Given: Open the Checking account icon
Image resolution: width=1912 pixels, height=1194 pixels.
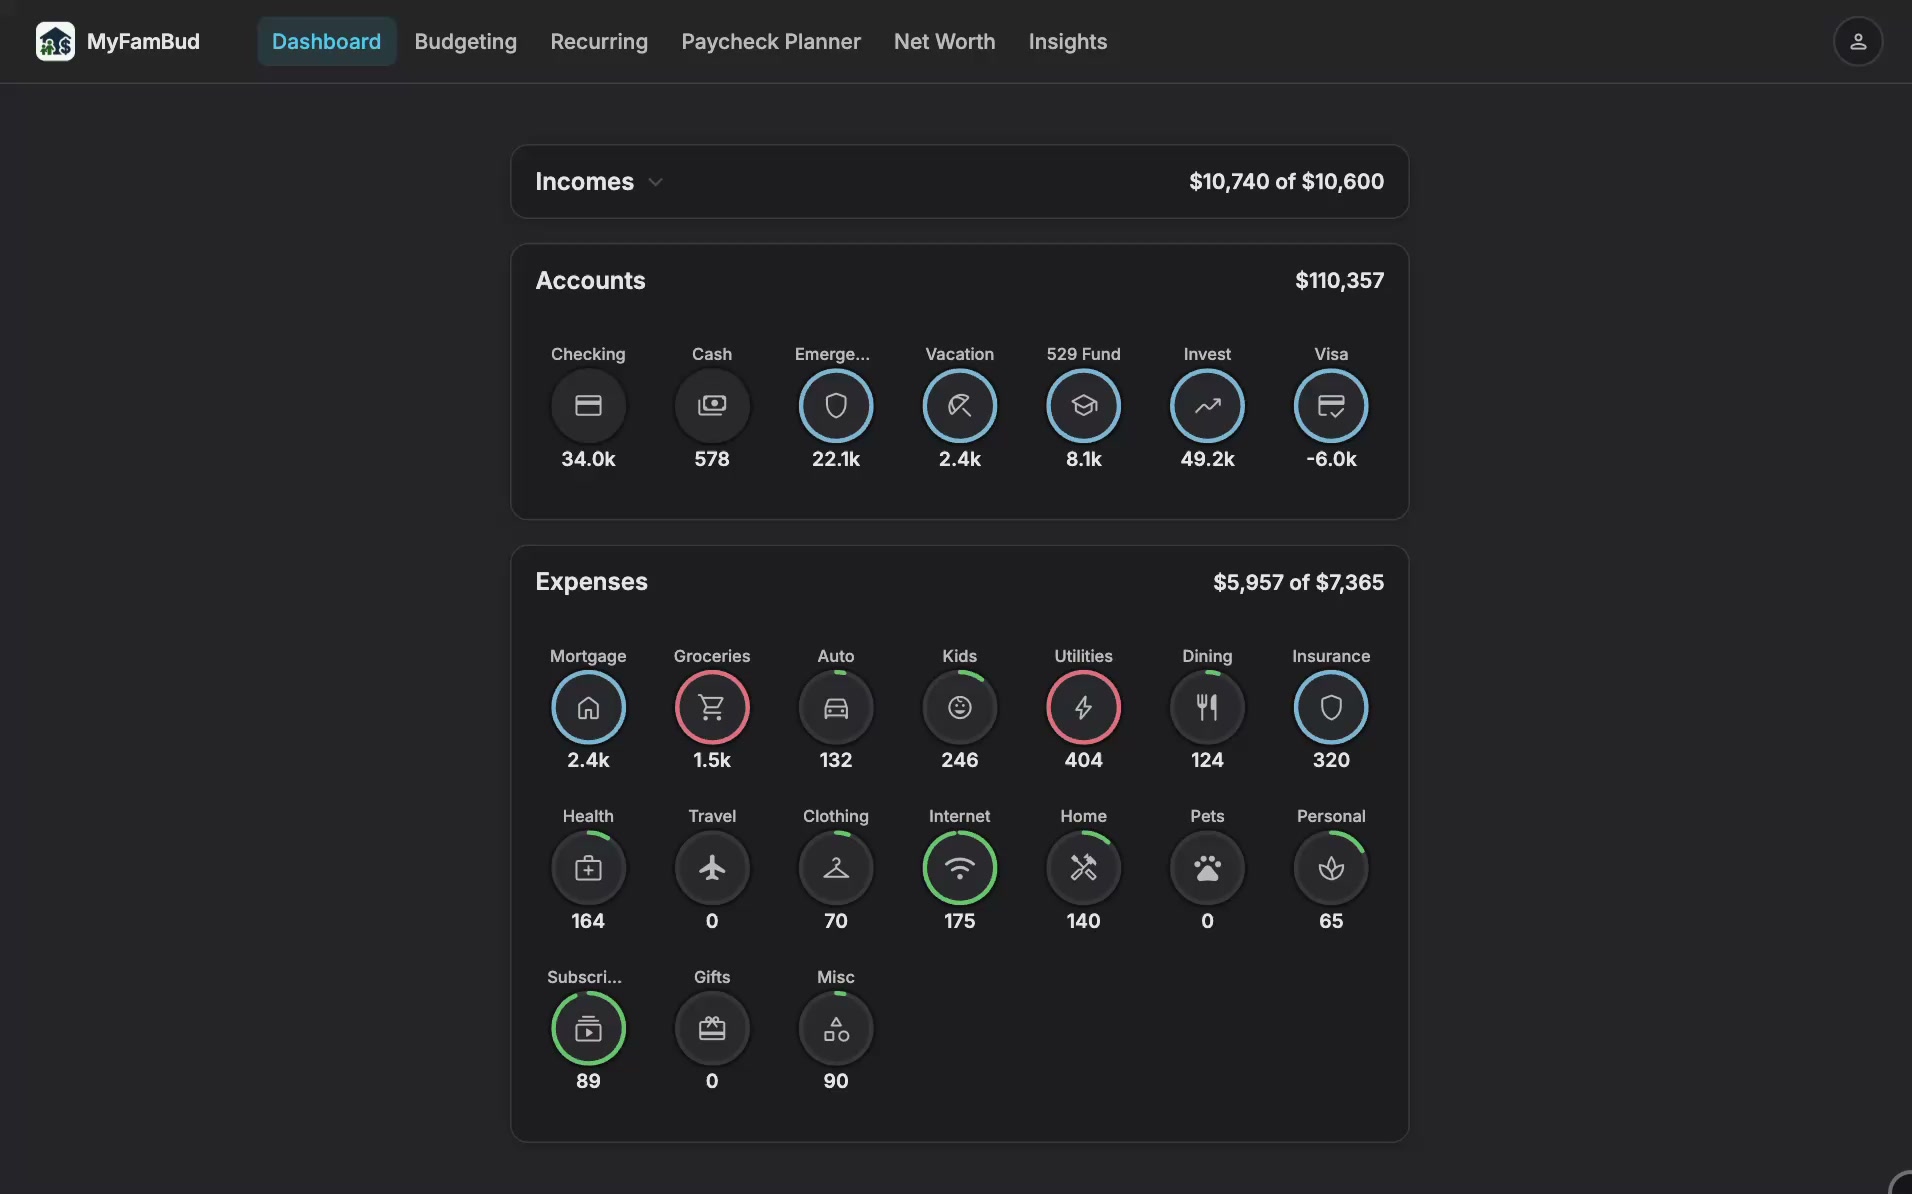Looking at the screenshot, I should tap(588, 405).
